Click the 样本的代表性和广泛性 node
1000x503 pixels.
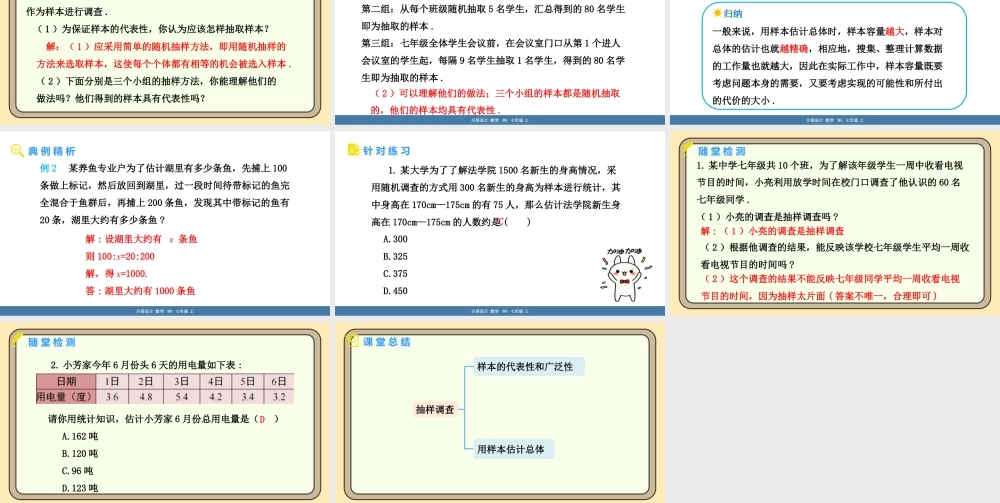[x=529, y=367]
